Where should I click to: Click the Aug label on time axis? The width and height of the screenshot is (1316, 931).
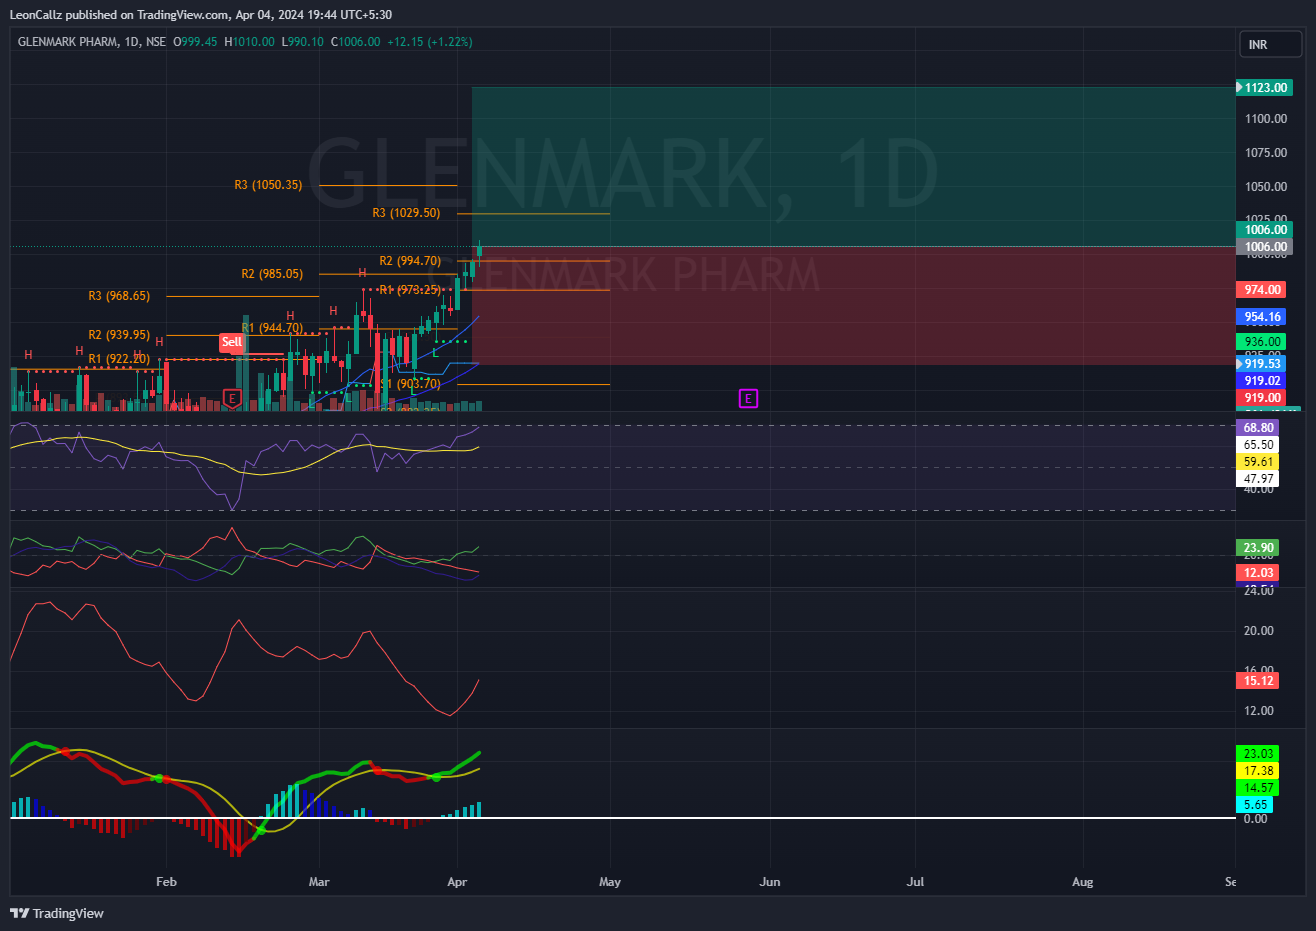pos(1083,882)
